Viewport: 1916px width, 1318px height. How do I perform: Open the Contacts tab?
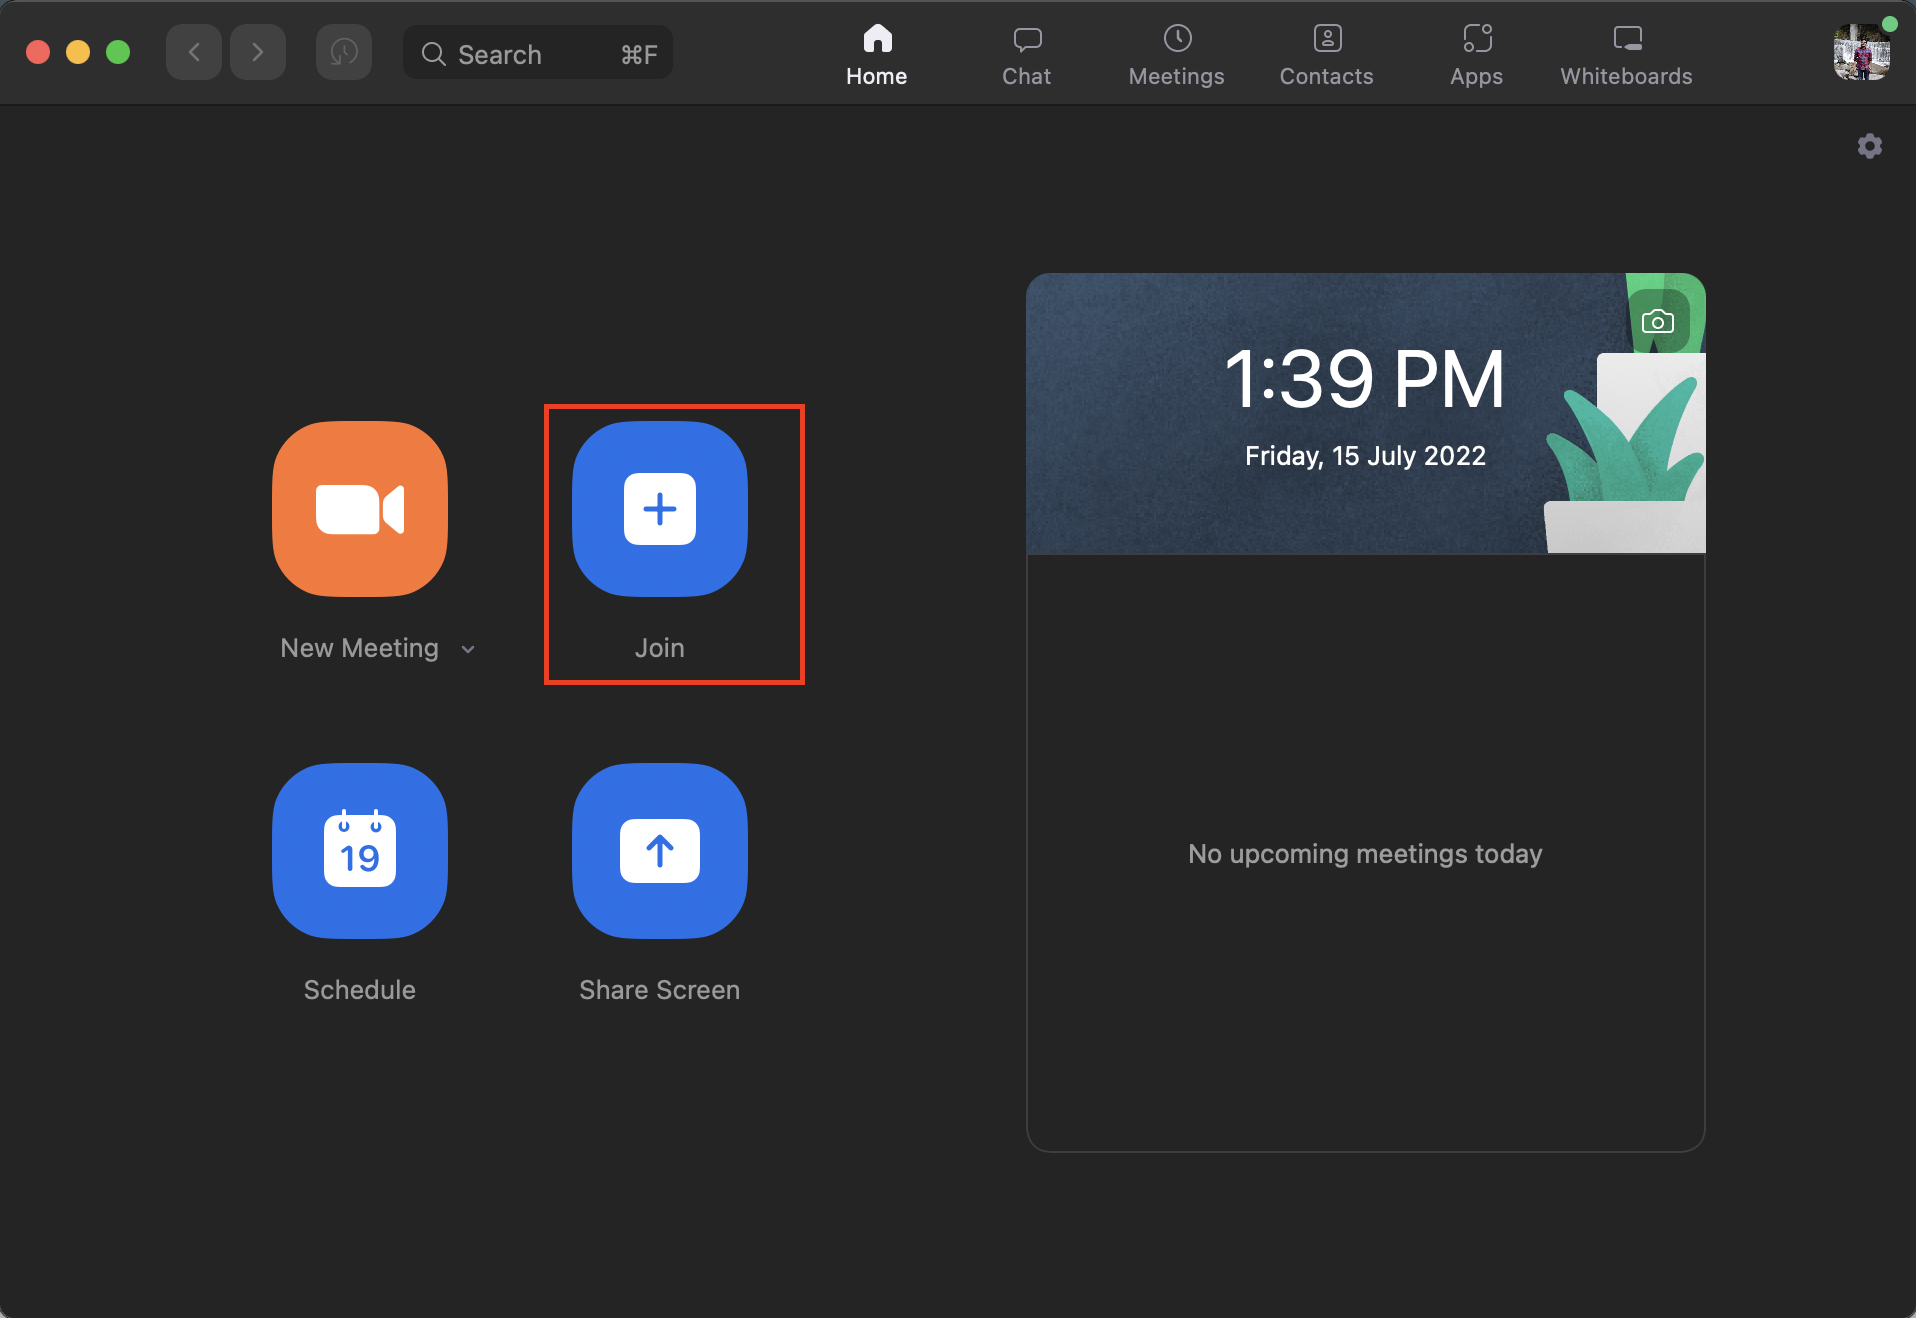pyautogui.click(x=1326, y=55)
